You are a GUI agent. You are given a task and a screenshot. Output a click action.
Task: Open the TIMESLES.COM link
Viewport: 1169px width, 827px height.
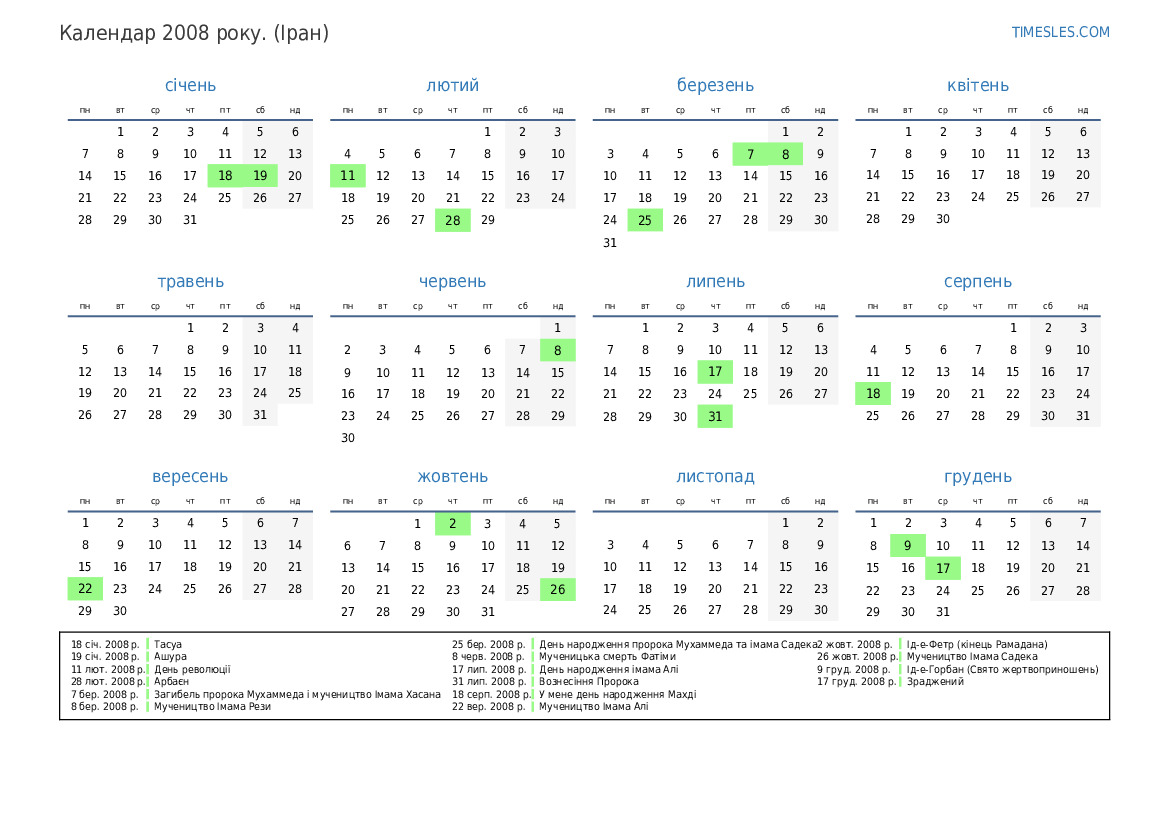click(1060, 32)
